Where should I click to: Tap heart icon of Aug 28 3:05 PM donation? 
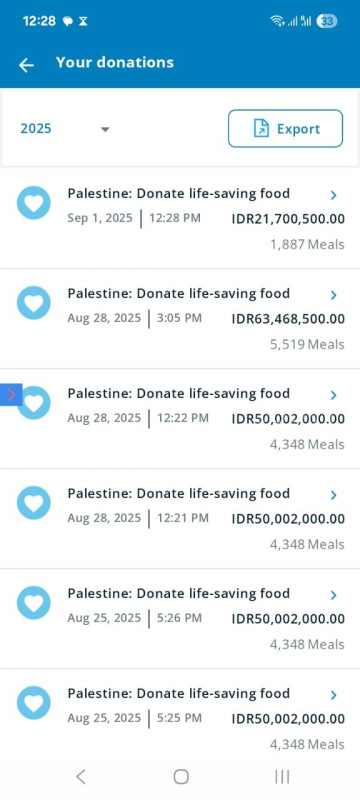[34, 303]
